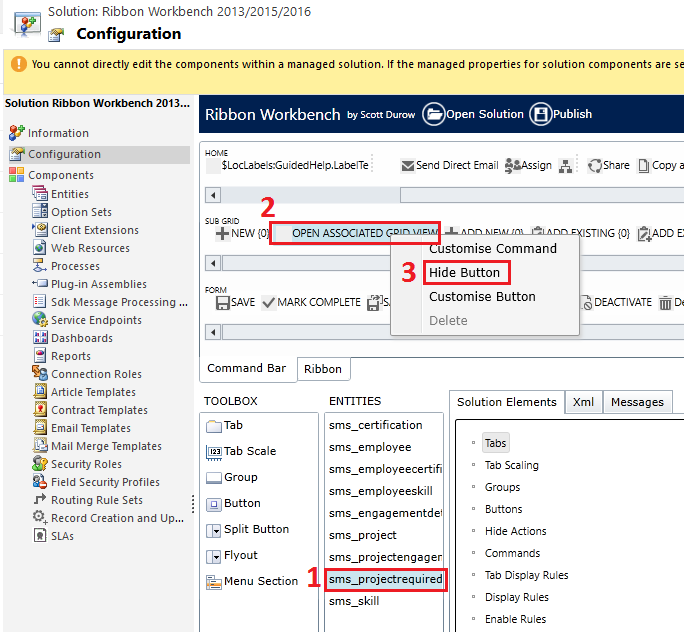This screenshot has width=684, height=632.
Task: Choose Hide Button from context menu
Action: (x=464, y=272)
